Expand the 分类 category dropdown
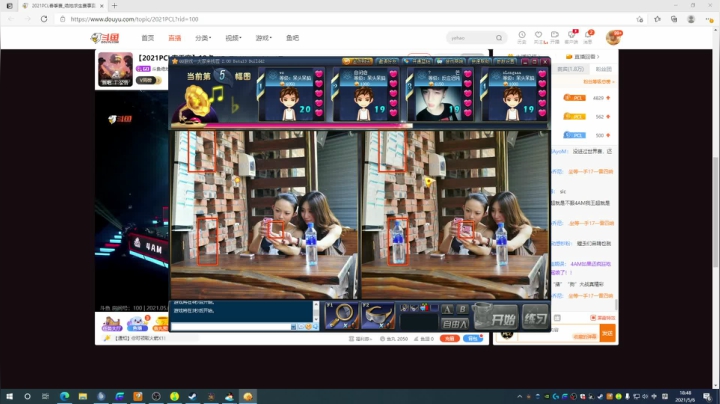 (x=203, y=38)
